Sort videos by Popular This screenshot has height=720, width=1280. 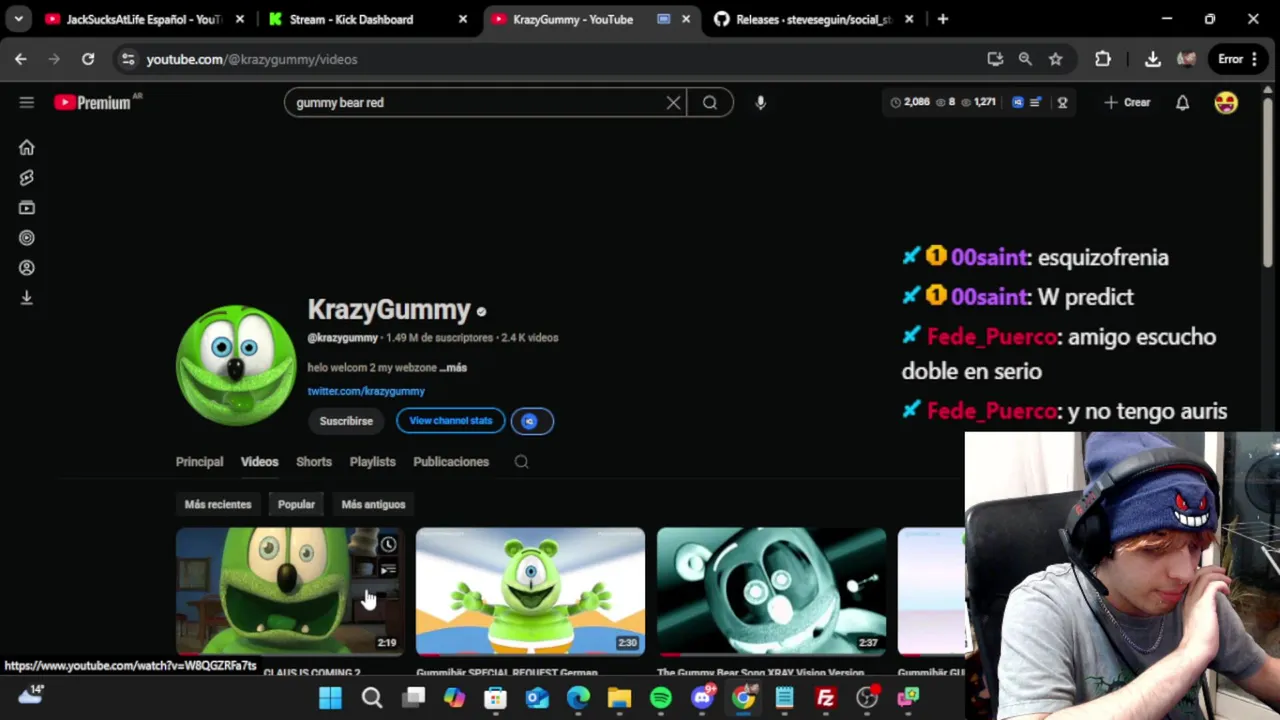click(x=296, y=504)
